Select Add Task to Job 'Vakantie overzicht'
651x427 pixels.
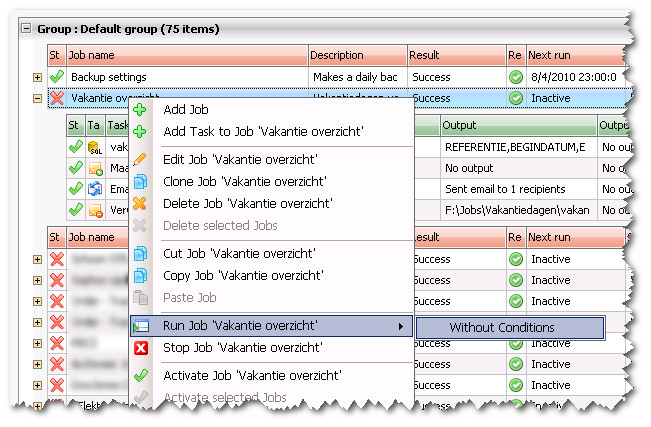(x=263, y=131)
